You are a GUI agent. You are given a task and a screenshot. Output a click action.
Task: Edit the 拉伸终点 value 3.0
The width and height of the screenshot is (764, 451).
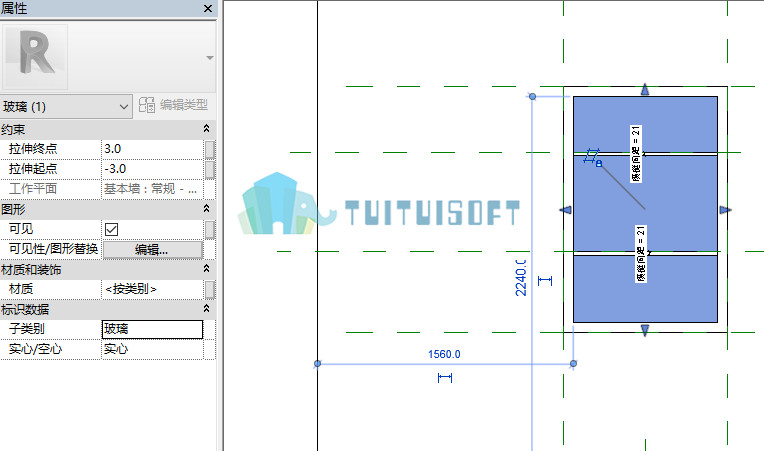152,149
